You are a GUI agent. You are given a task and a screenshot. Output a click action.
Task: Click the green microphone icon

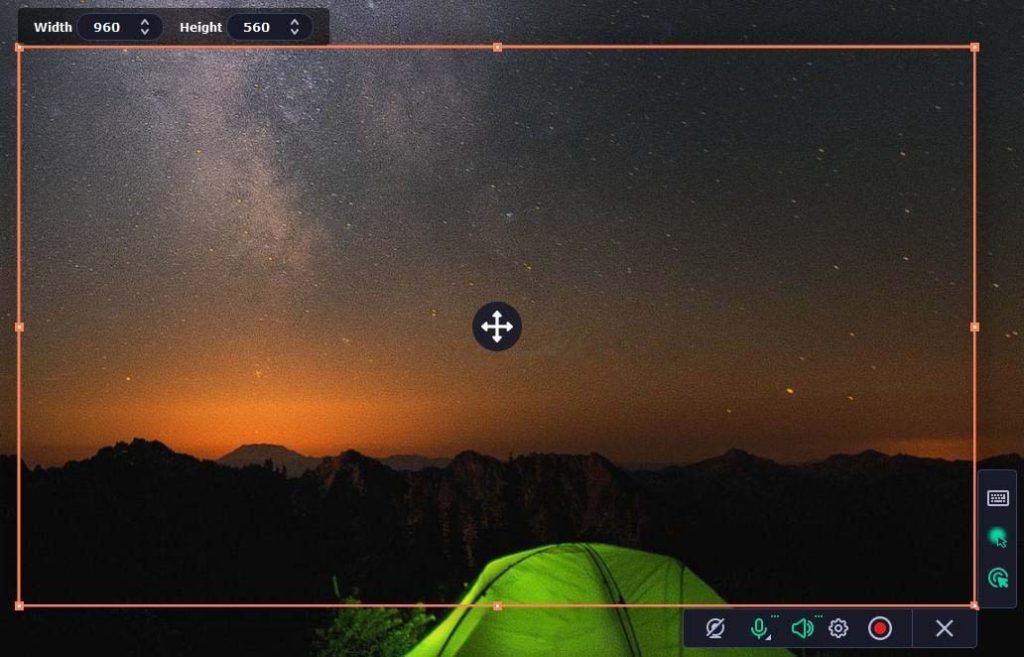(x=759, y=628)
